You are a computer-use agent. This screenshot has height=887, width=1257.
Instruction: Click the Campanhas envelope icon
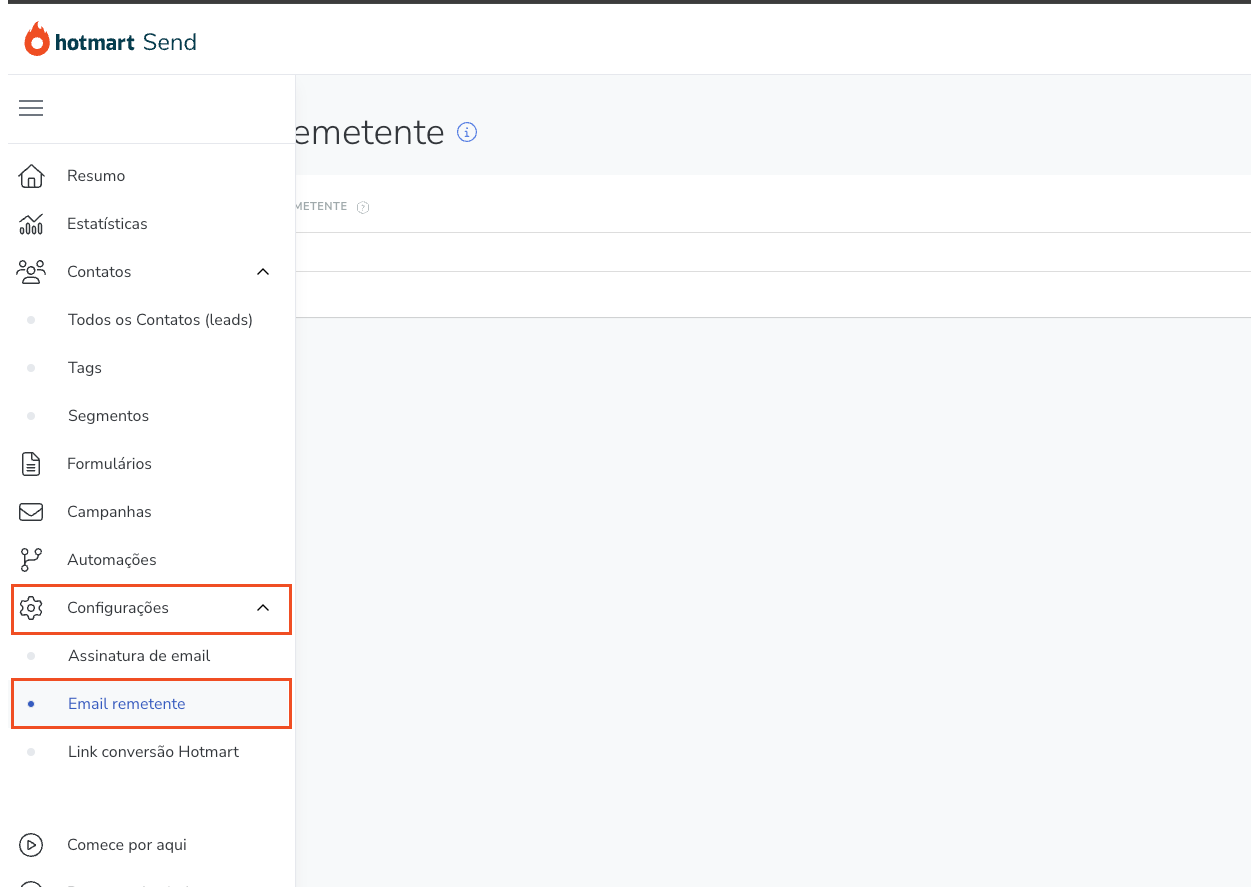pyautogui.click(x=31, y=512)
